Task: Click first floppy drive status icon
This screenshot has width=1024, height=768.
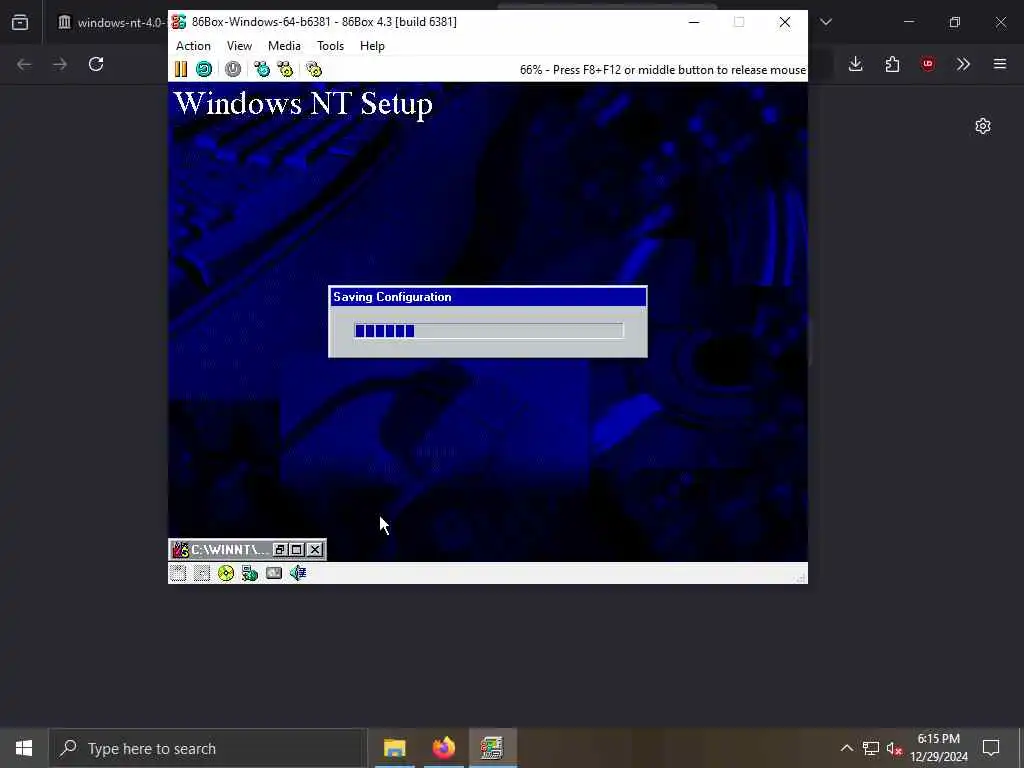Action: [178, 573]
